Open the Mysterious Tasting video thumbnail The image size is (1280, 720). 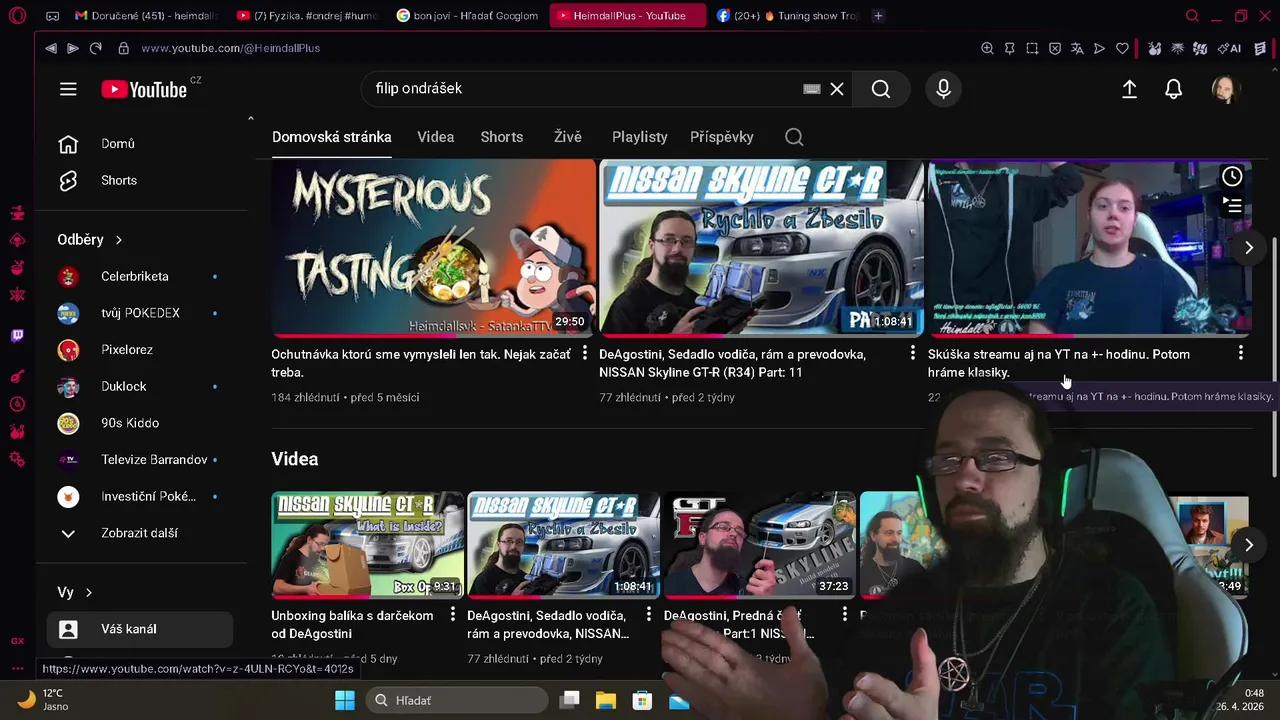pos(433,248)
